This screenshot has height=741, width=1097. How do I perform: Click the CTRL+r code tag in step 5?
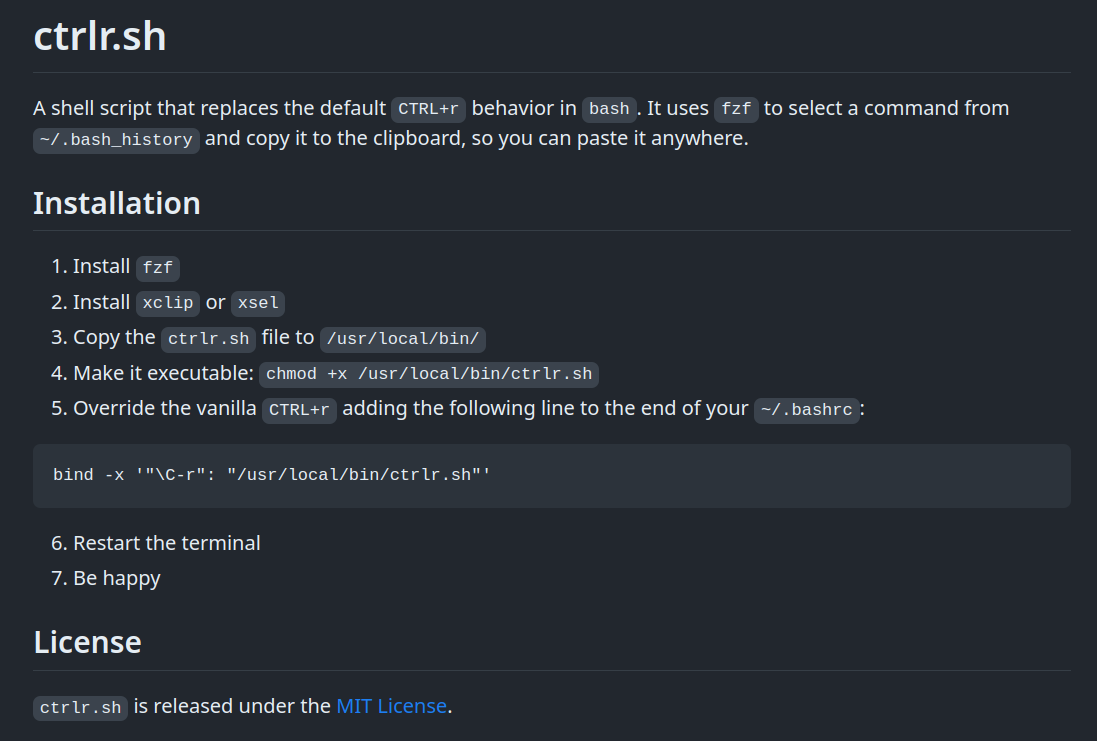299,410
